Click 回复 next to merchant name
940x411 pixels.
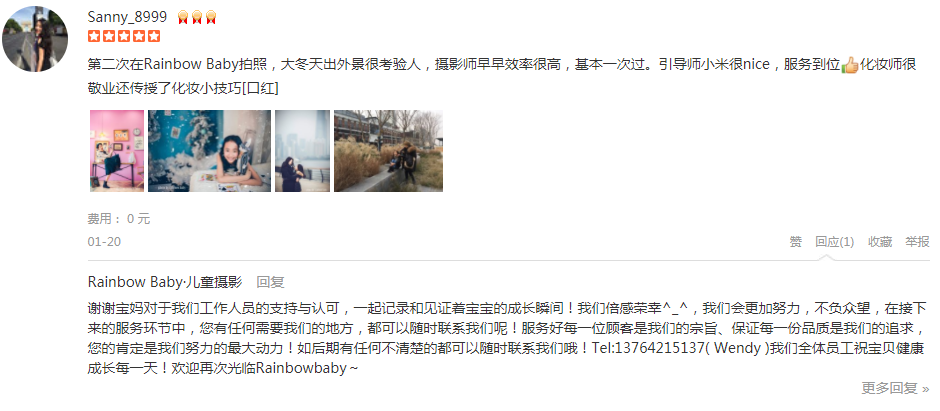coord(270,282)
